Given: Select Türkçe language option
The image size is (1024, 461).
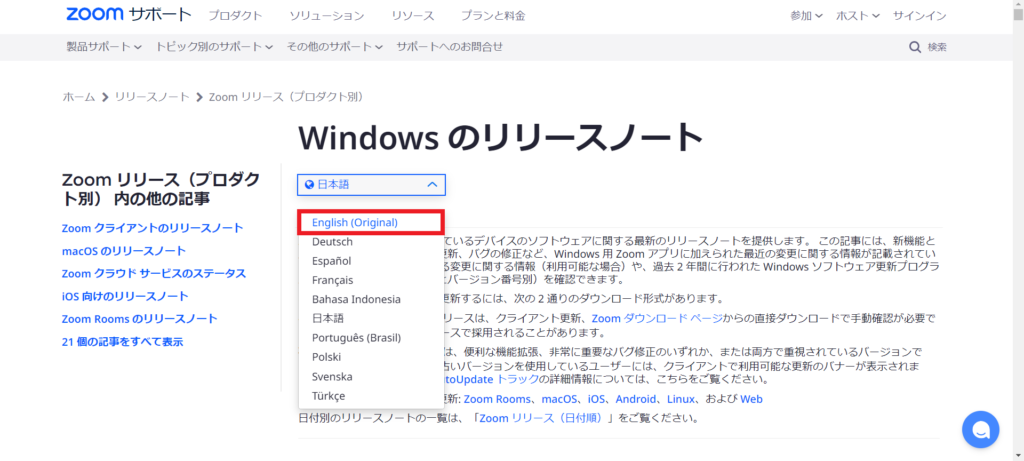Looking at the screenshot, I should click(x=329, y=396).
